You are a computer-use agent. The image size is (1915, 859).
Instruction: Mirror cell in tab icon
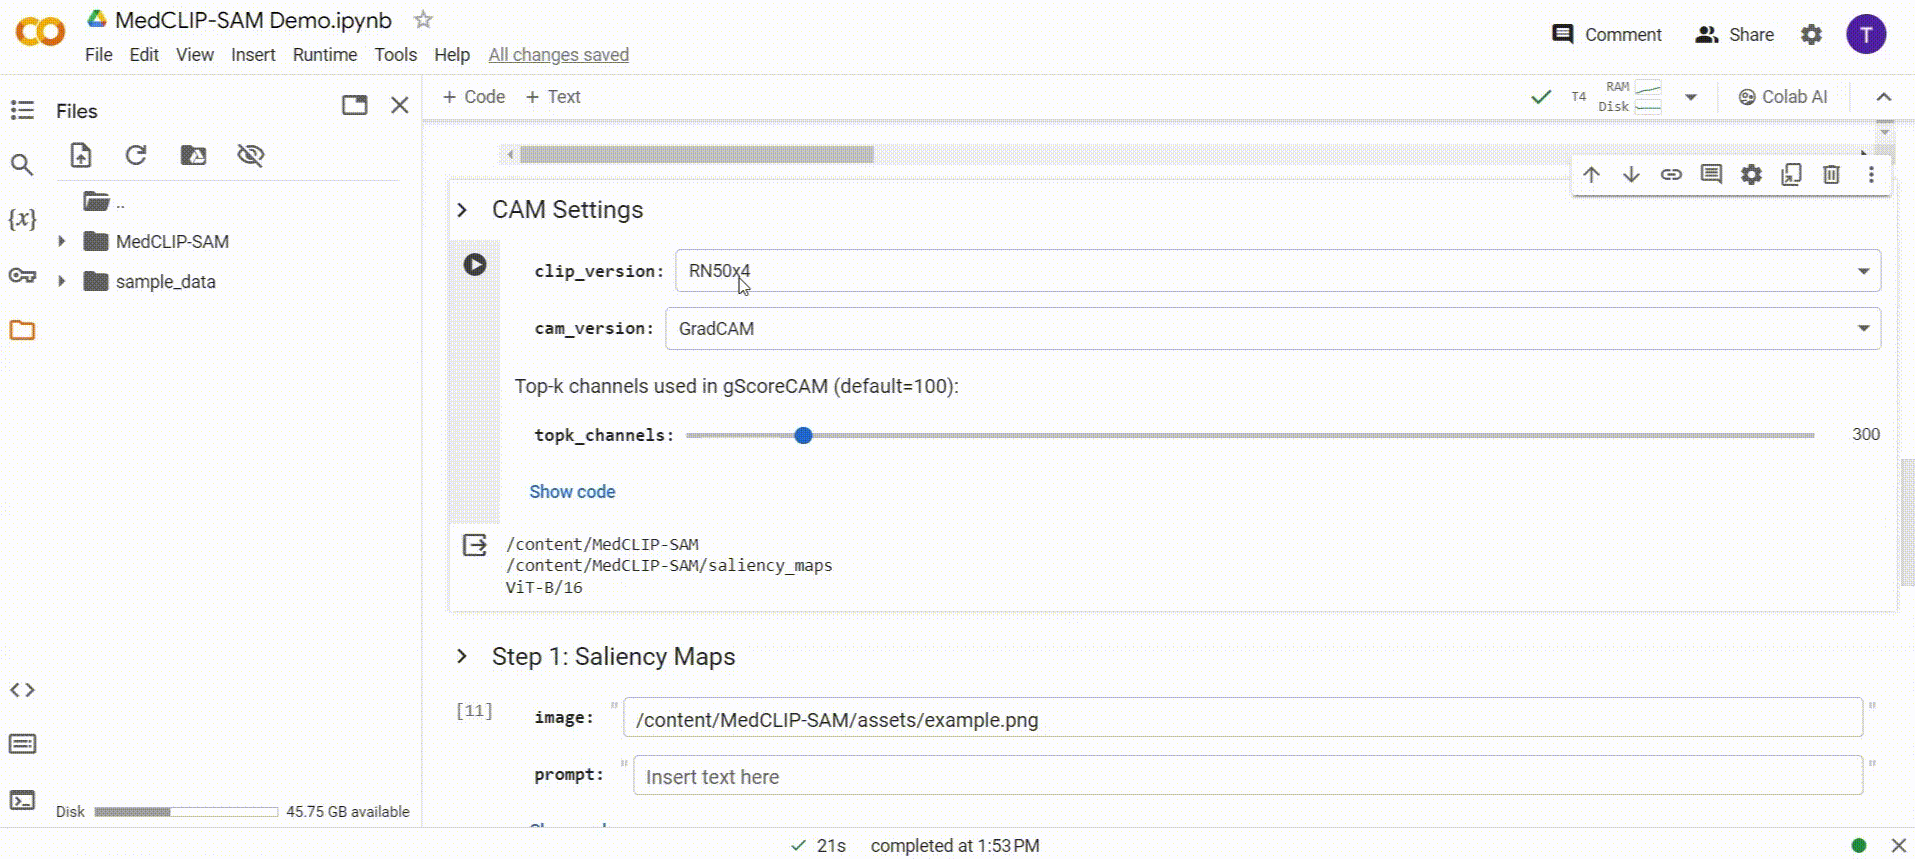pos(1791,175)
